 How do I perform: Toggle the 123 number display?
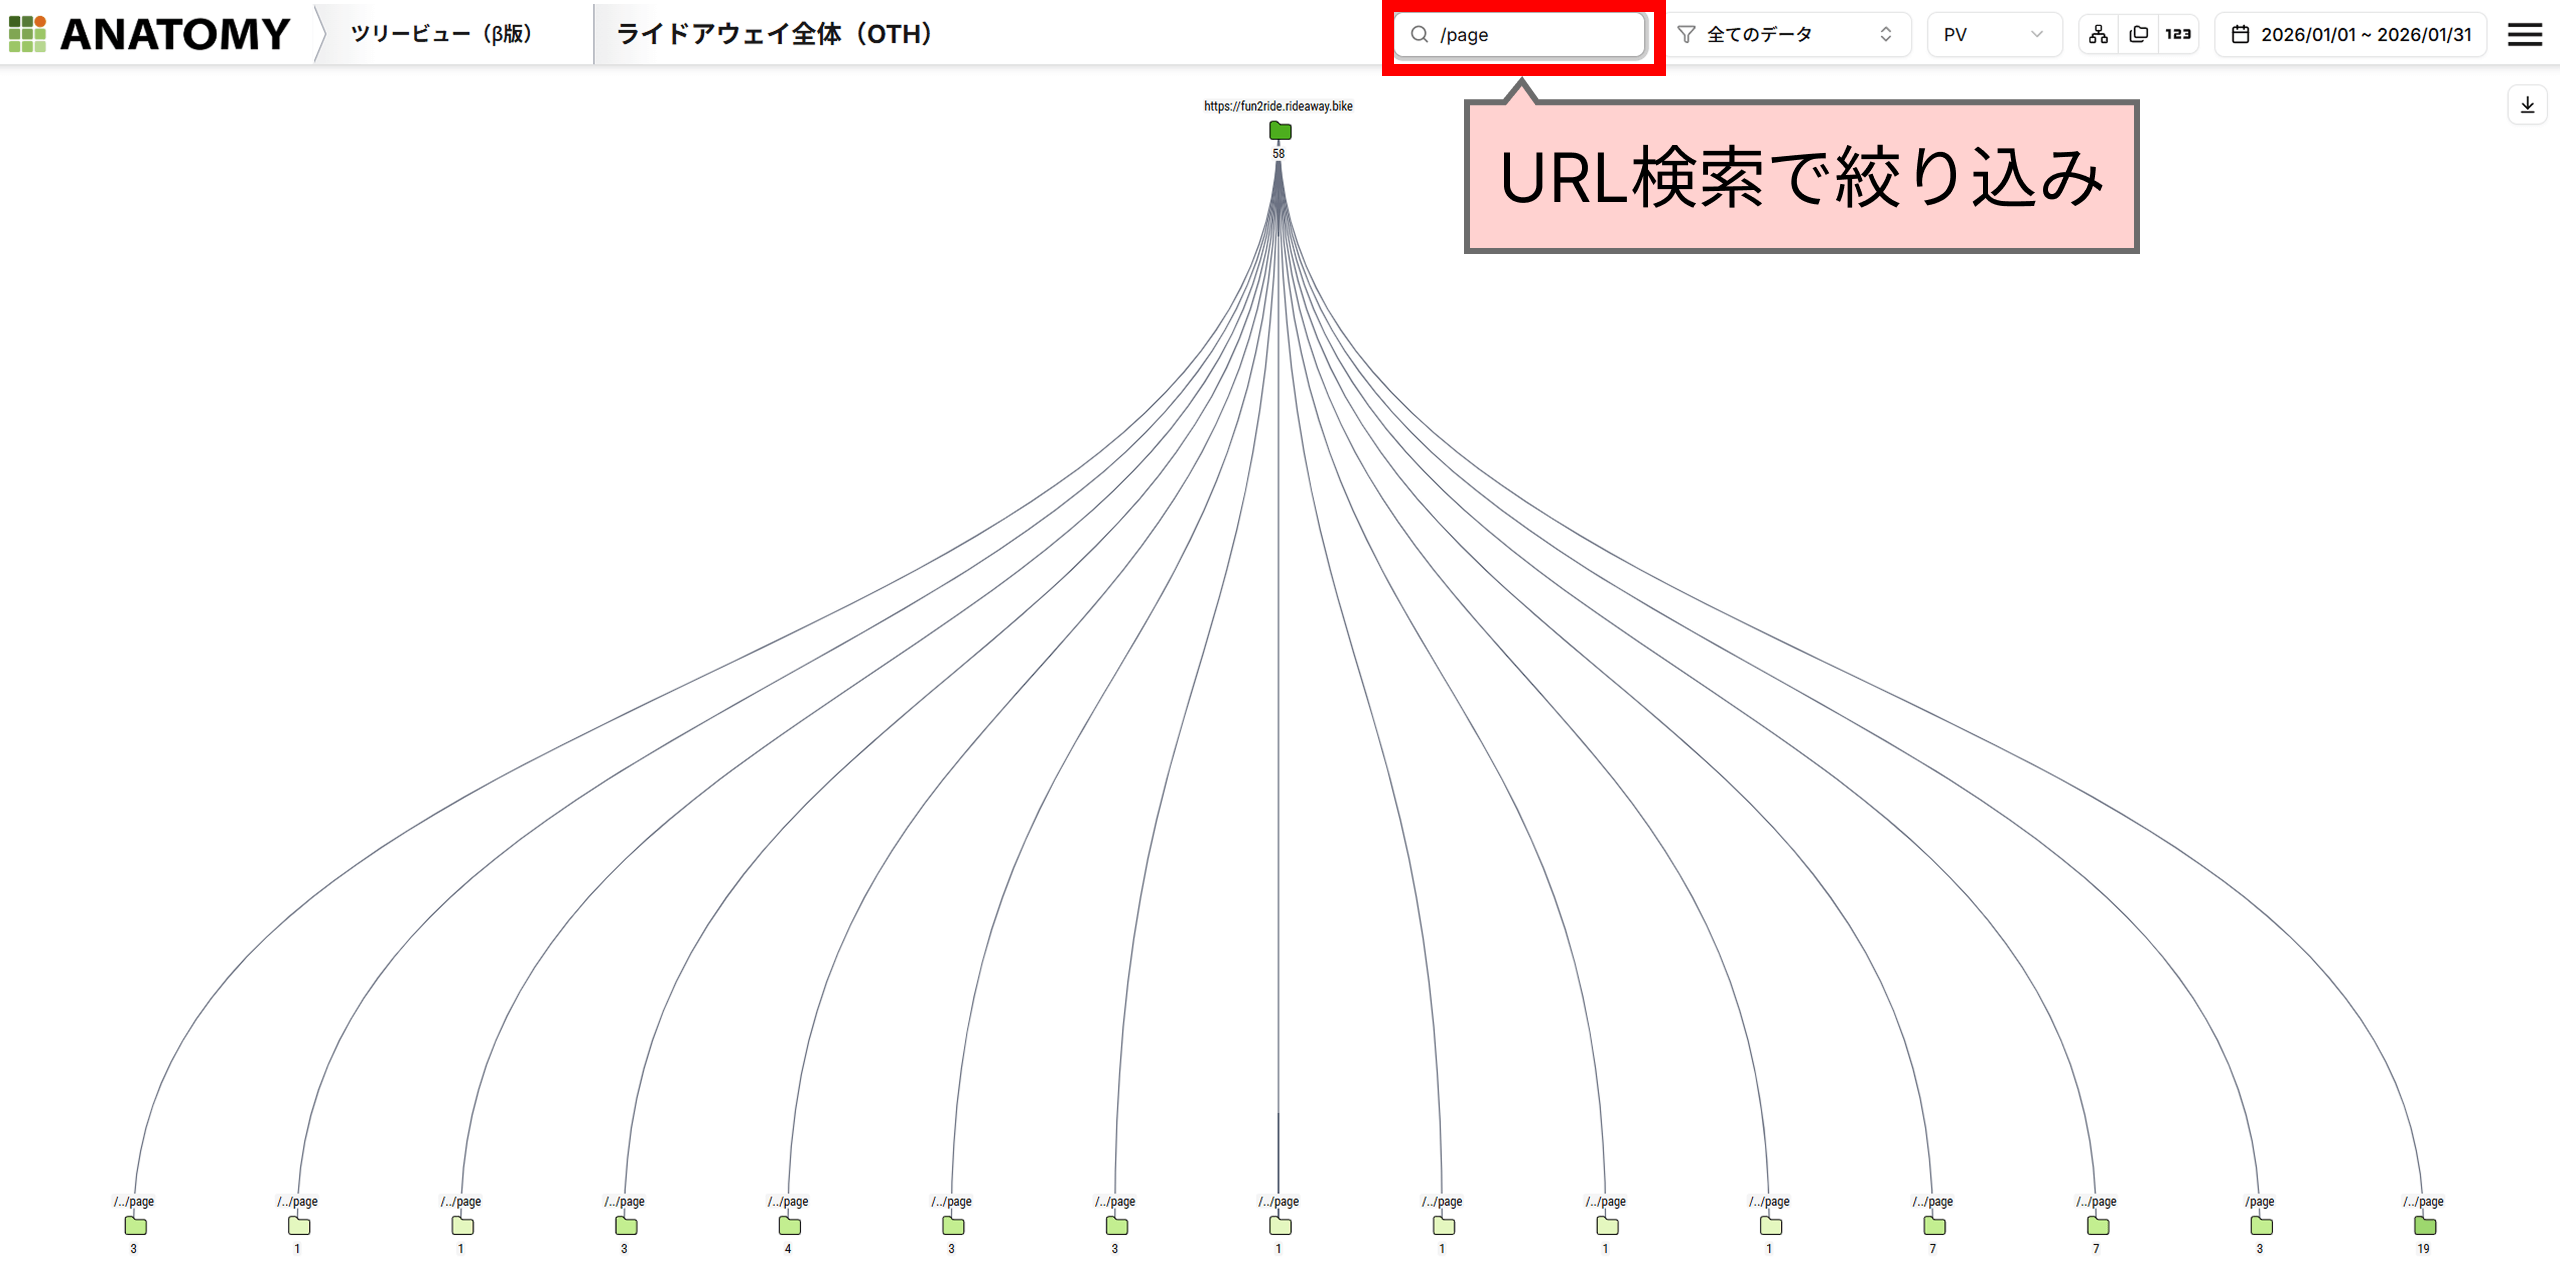[x=2178, y=35]
